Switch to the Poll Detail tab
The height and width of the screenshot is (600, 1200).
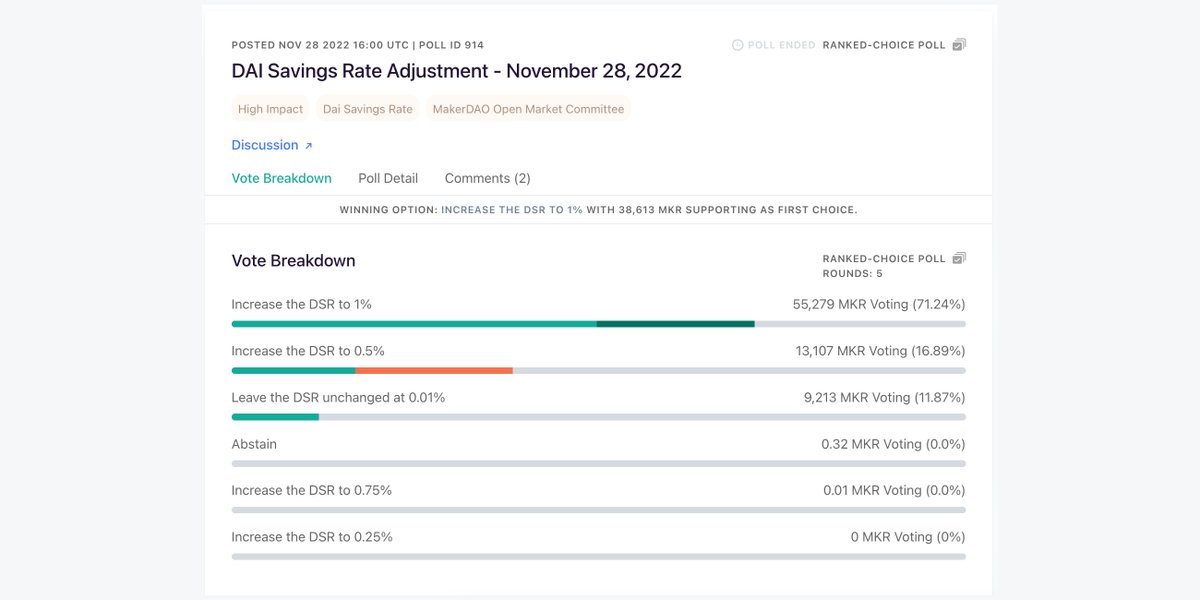pos(388,178)
